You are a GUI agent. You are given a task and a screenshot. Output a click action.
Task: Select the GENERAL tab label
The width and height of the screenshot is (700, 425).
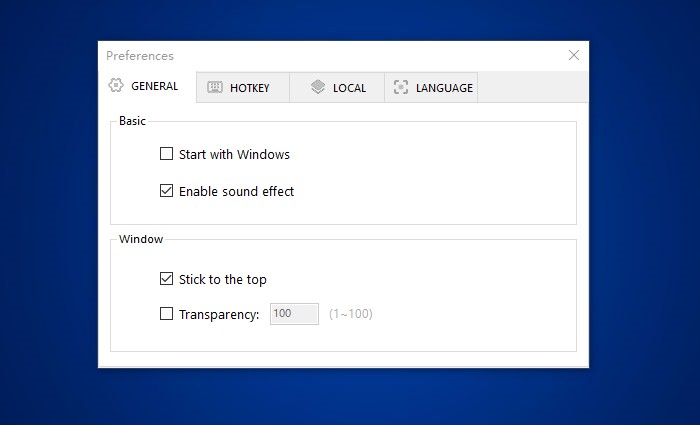[154, 86]
